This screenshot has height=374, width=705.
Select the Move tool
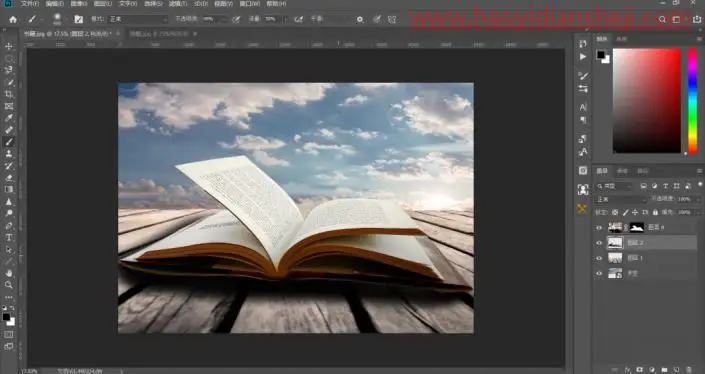click(9, 46)
